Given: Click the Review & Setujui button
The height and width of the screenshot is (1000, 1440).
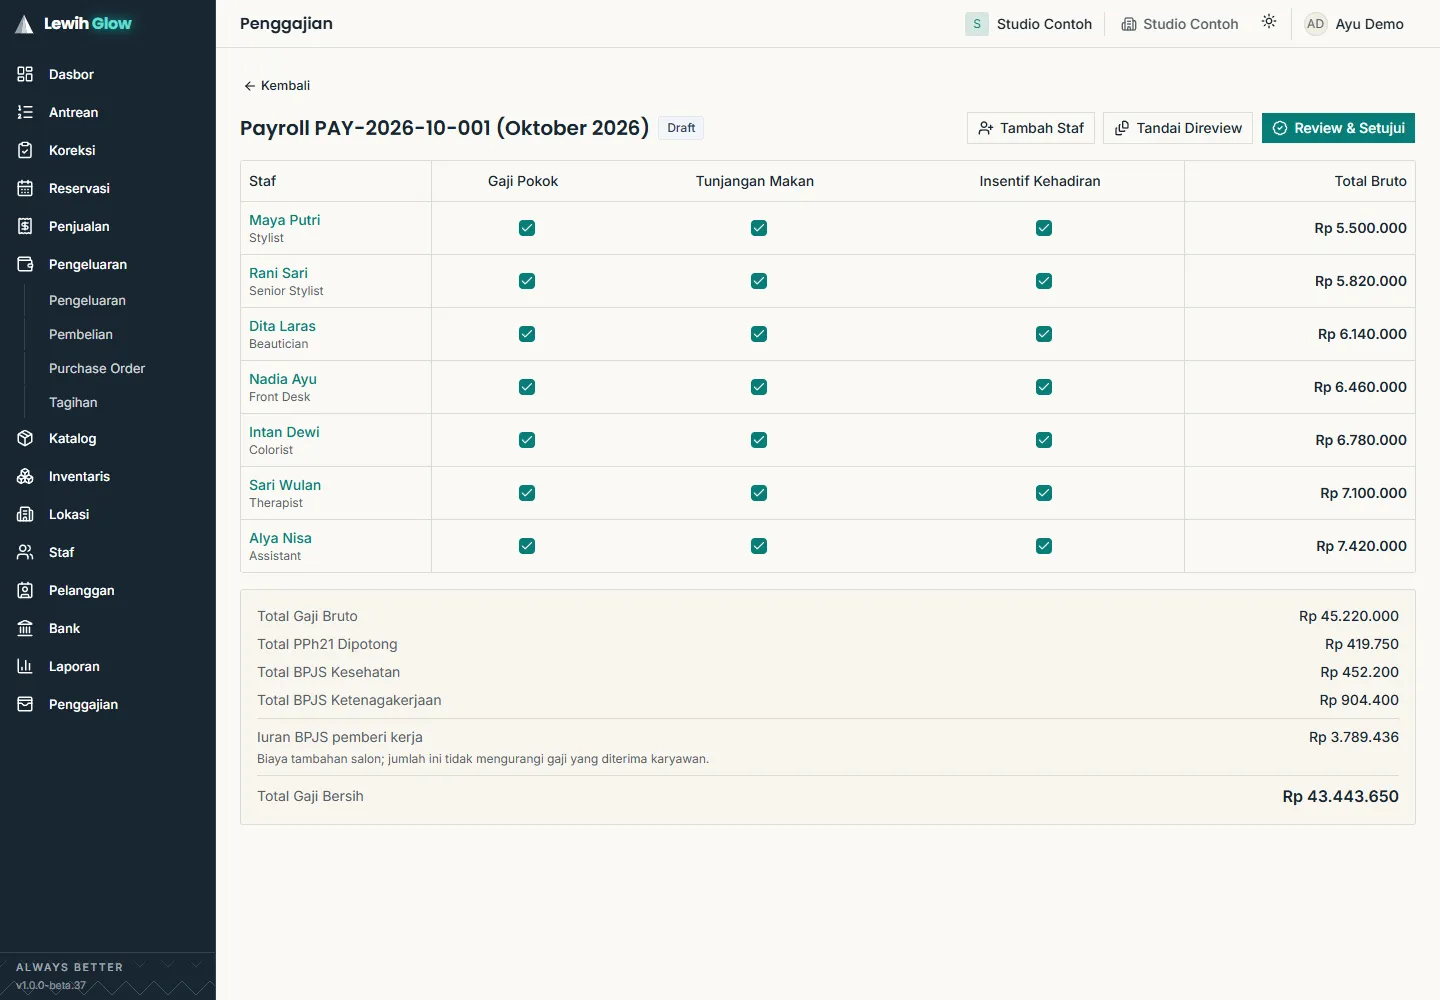Looking at the screenshot, I should pyautogui.click(x=1338, y=128).
